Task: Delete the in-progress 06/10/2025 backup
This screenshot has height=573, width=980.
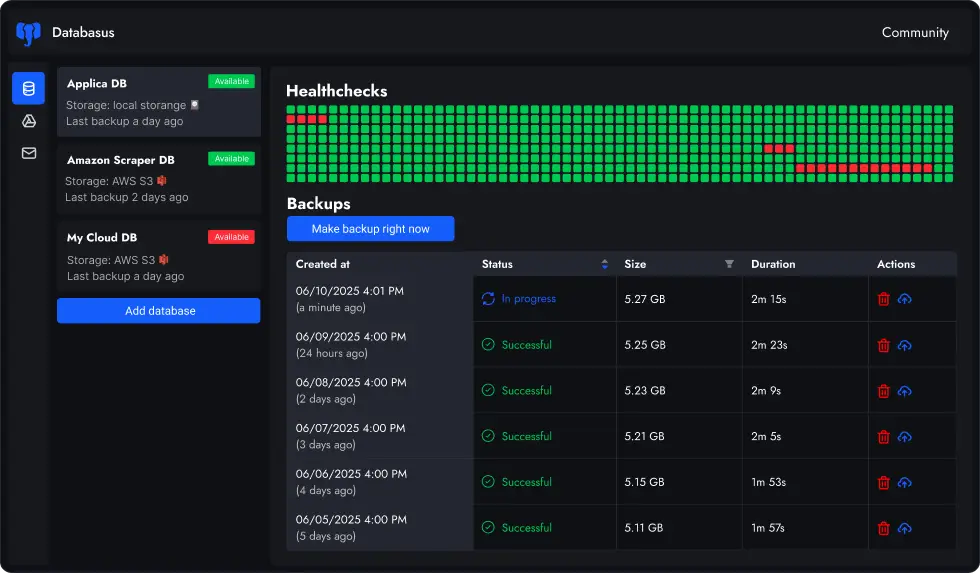Action: click(x=883, y=299)
